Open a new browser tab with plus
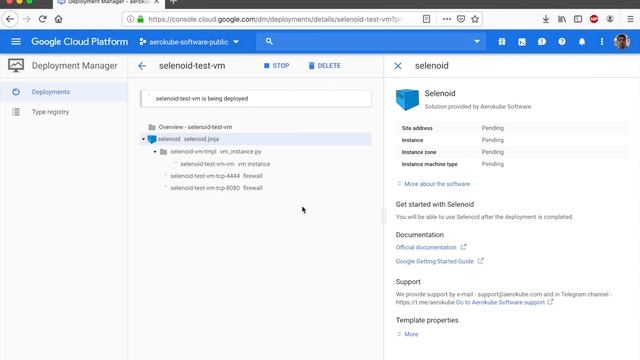This screenshot has width=640, height=360. click(173, 2)
